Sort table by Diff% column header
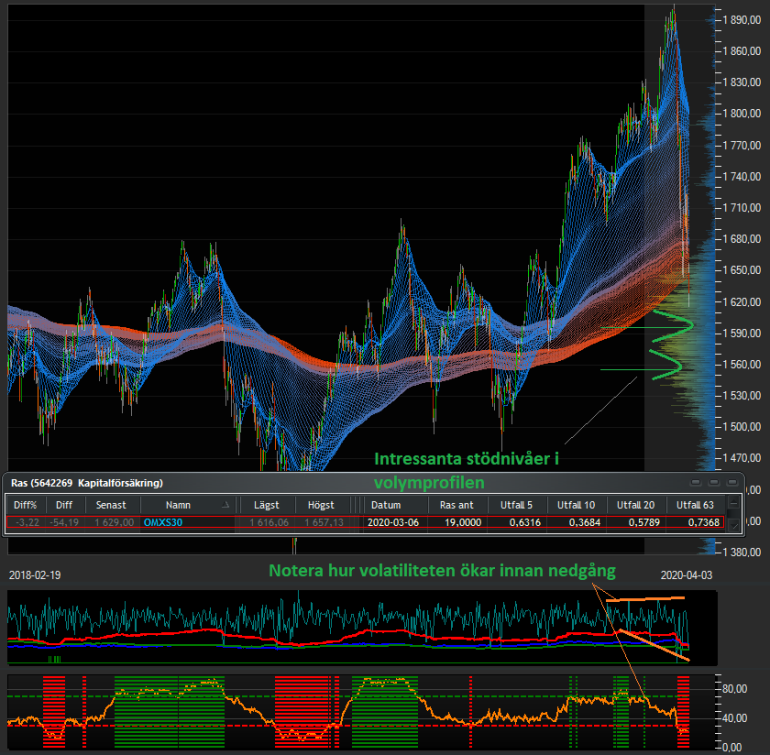770x755 pixels. click(27, 505)
